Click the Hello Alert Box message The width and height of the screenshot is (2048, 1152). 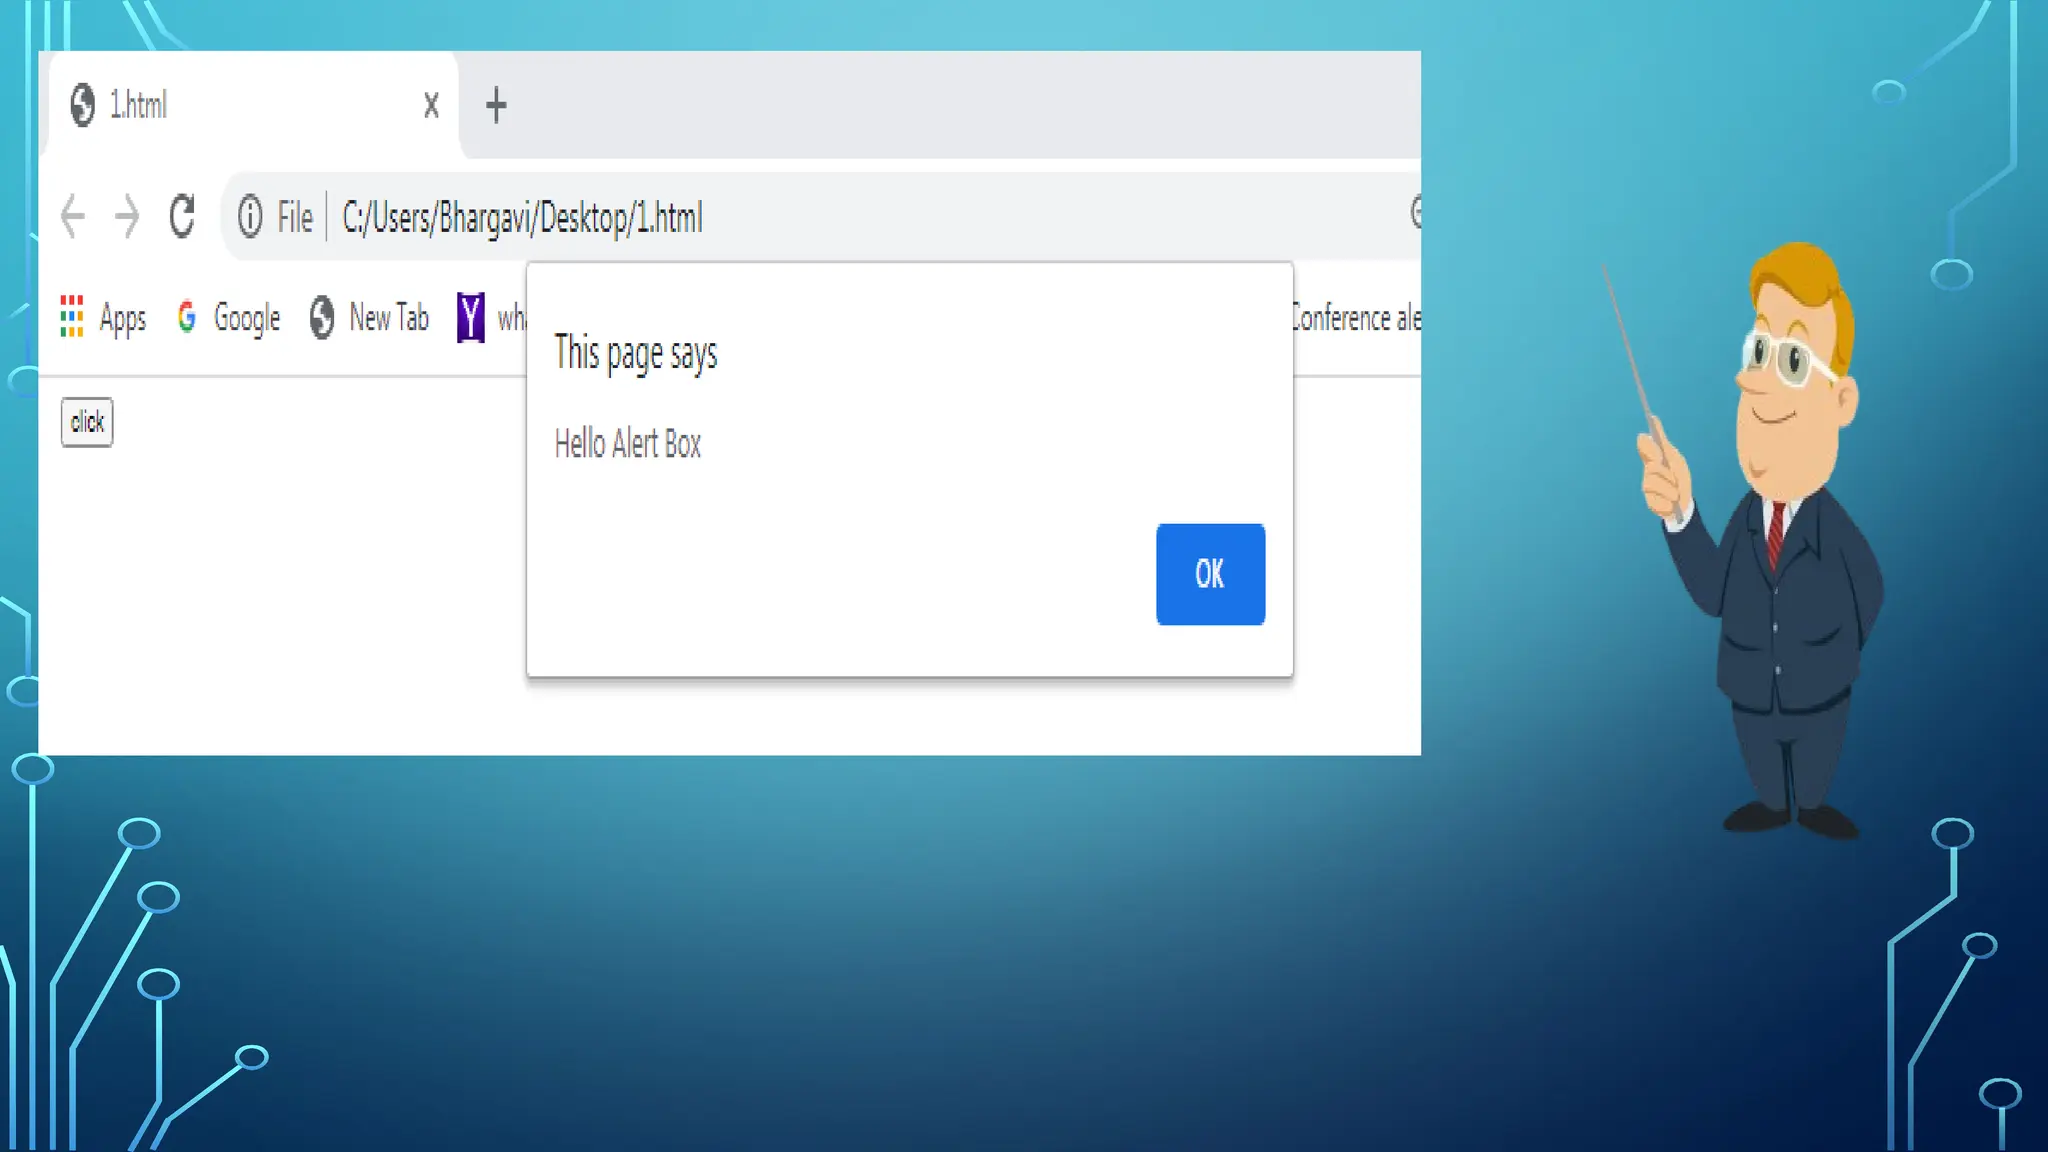coord(628,443)
